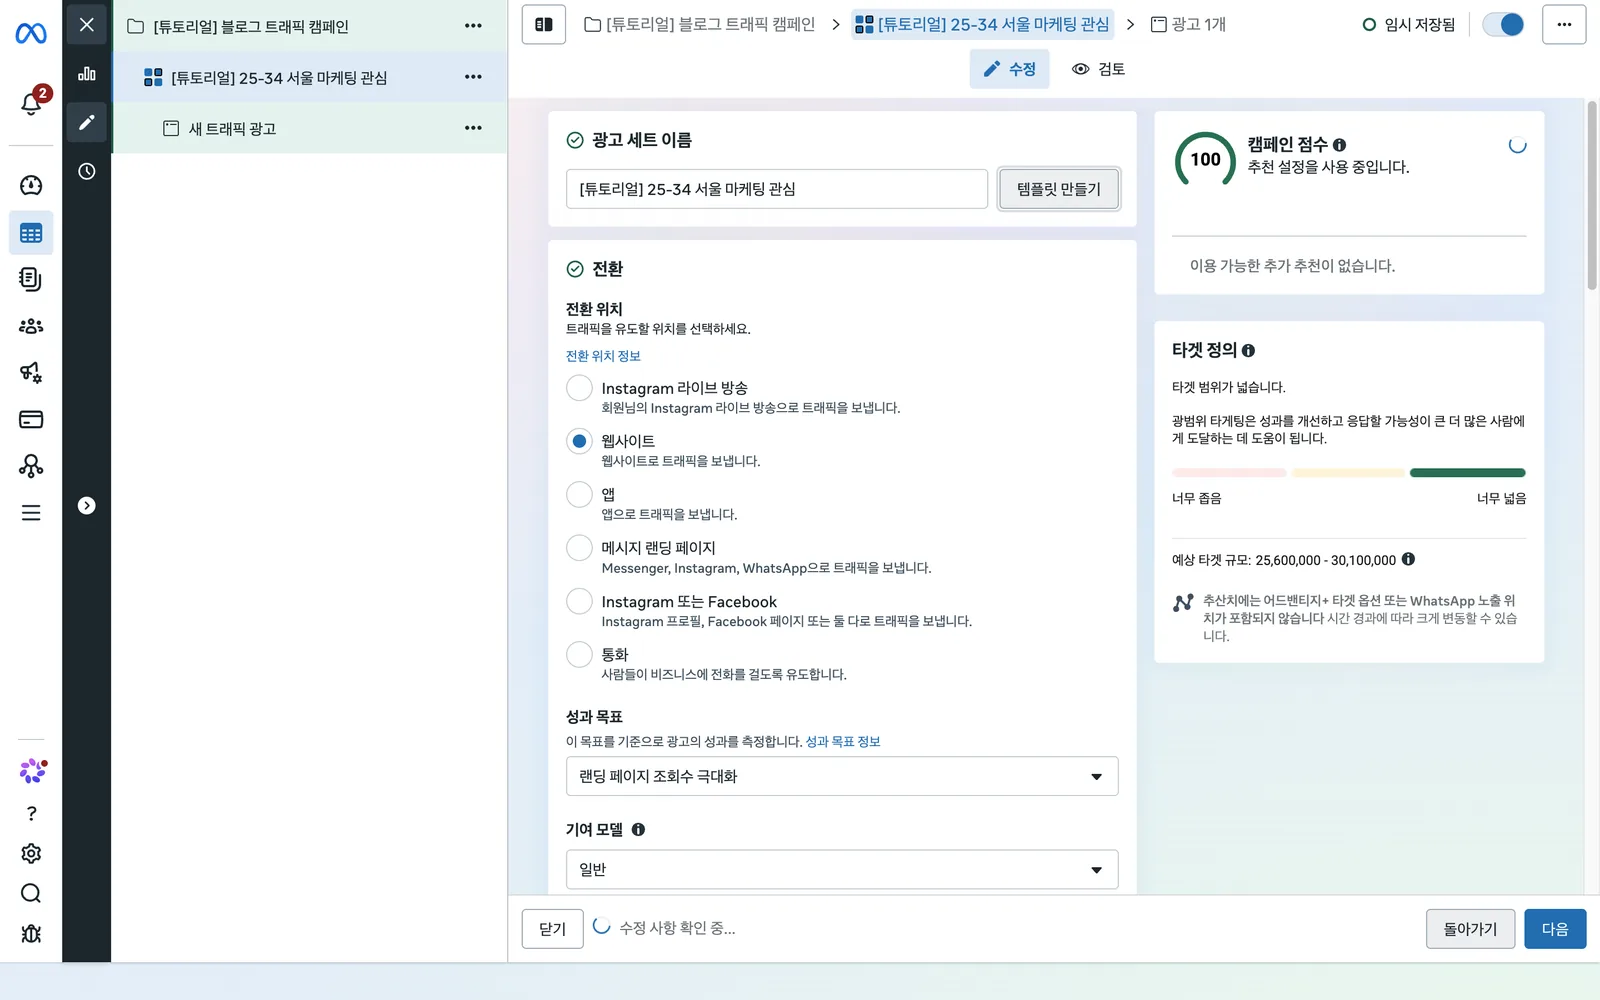Select Instagram 라이브 방송 radio option
Image resolution: width=1600 pixels, height=1000 pixels.
579,388
